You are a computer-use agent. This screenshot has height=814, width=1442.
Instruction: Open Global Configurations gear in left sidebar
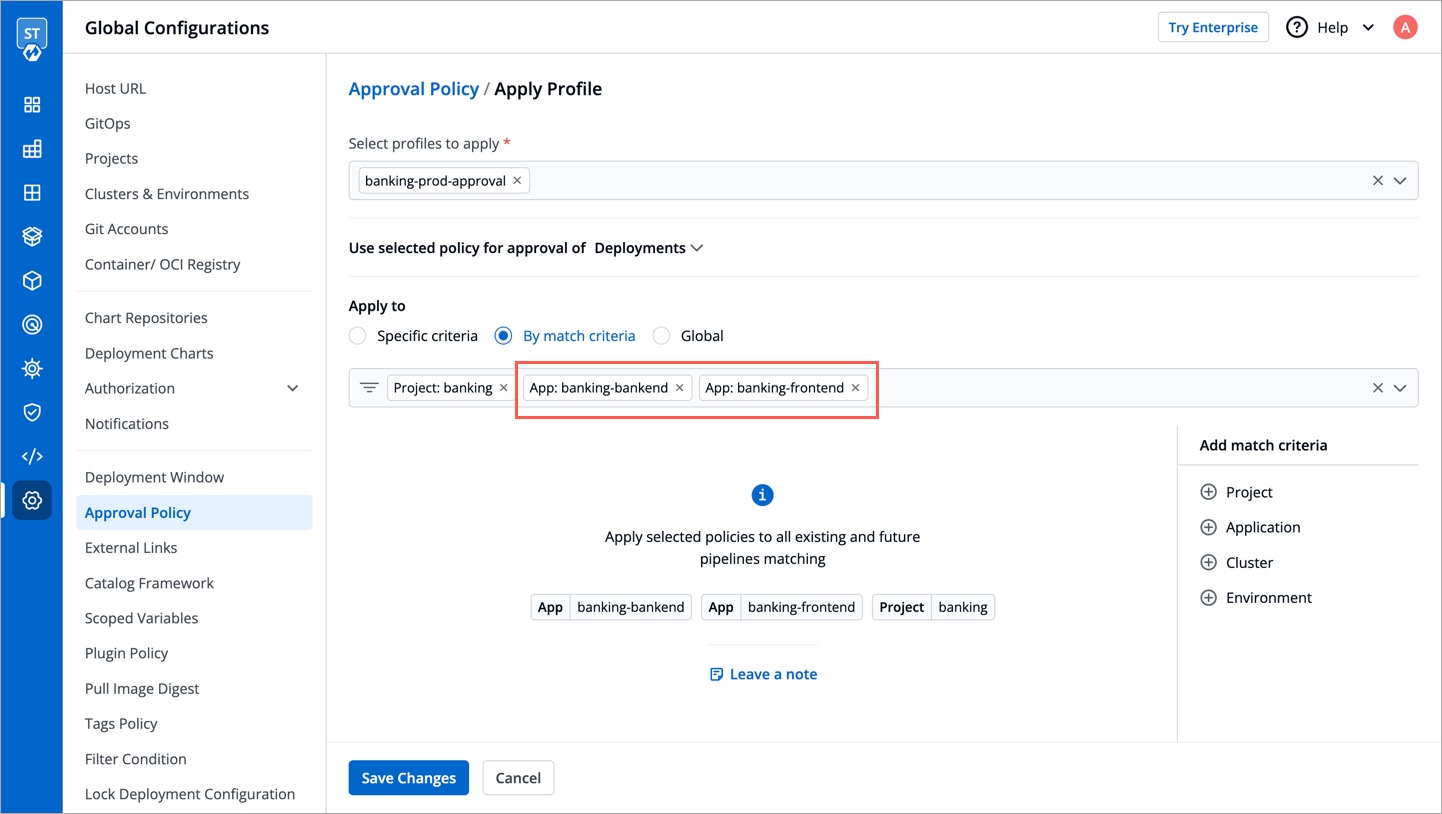(32, 500)
